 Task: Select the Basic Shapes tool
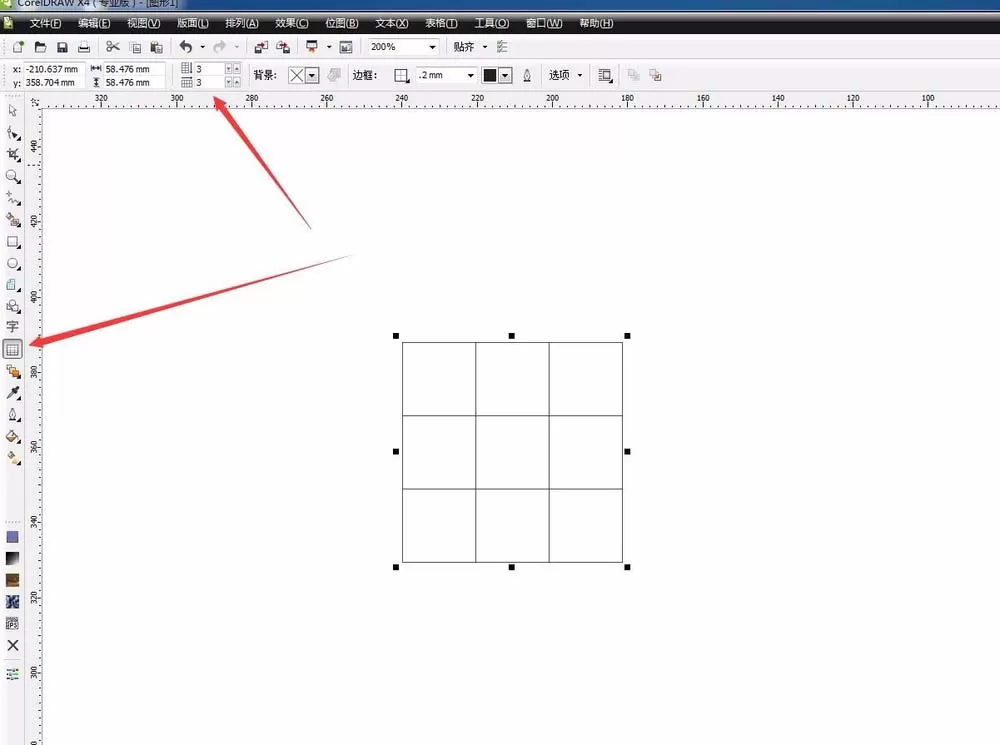pyautogui.click(x=13, y=307)
